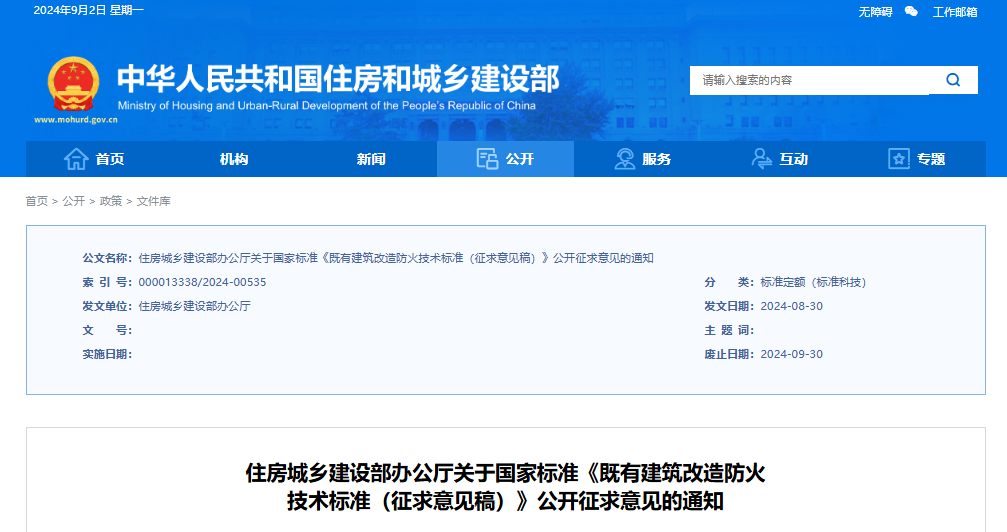This screenshot has height=532, width=1007.
Task: Click the 分类 field label
Action: pyautogui.click(x=729, y=282)
